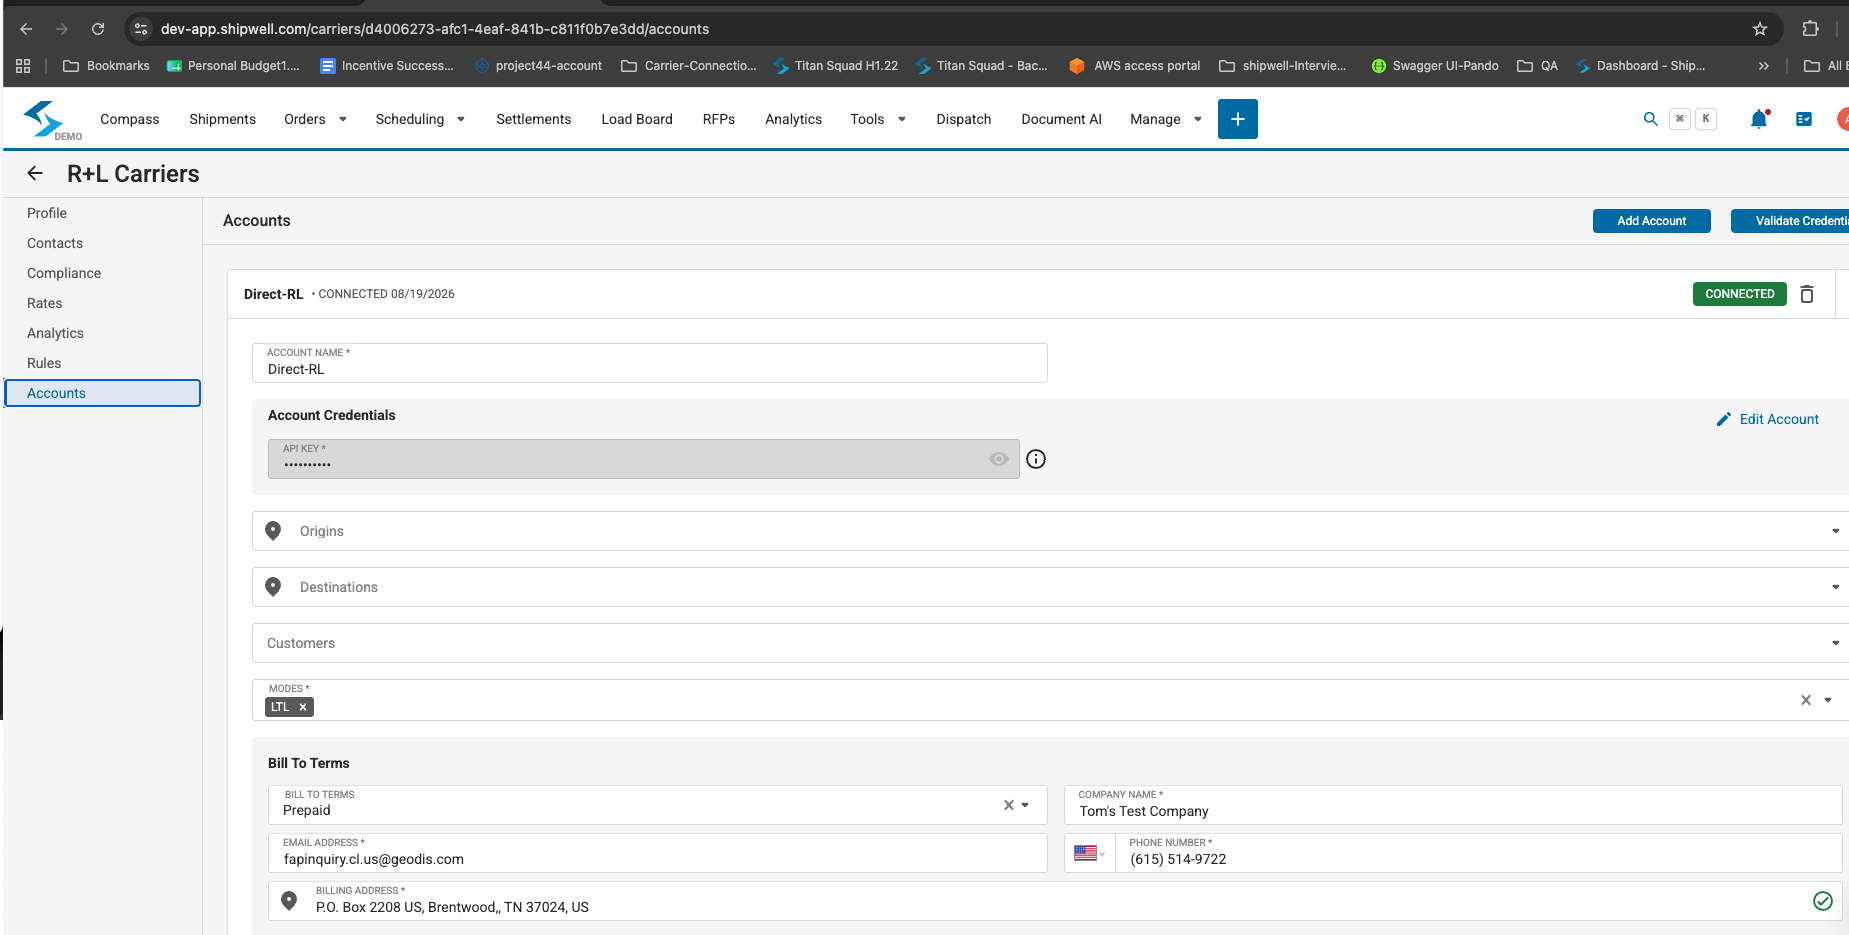Click the green CONNECTED status button
1849x935 pixels.
[1739, 294]
